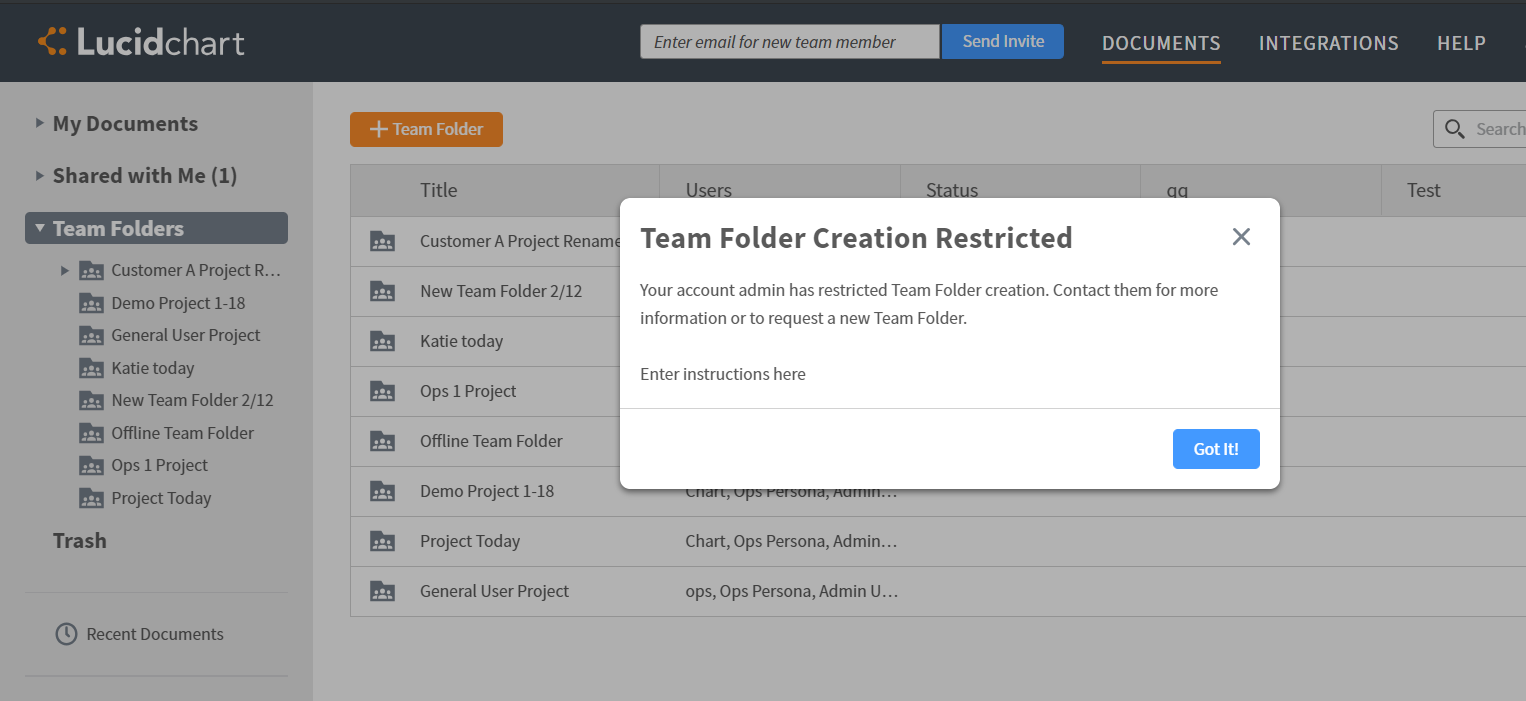Click the Send Invite button
The image size is (1526, 701).
pos(1002,41)
